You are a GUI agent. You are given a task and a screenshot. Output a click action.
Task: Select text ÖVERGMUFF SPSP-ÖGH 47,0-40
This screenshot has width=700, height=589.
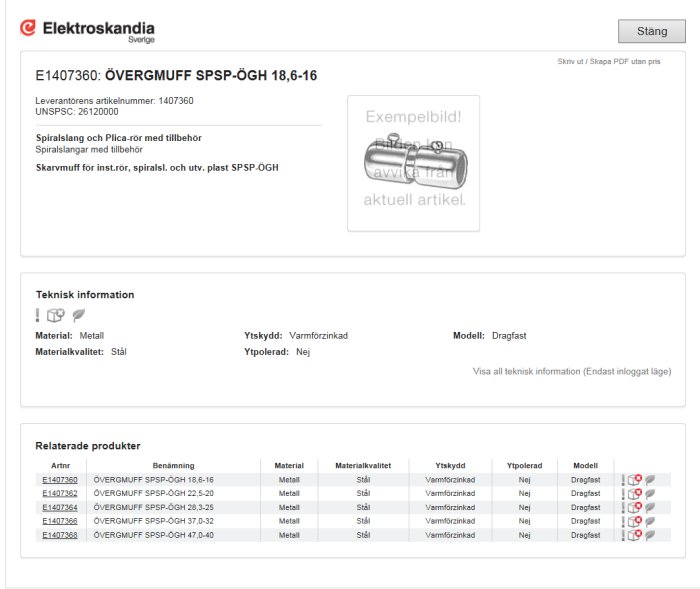click(154, 535)
